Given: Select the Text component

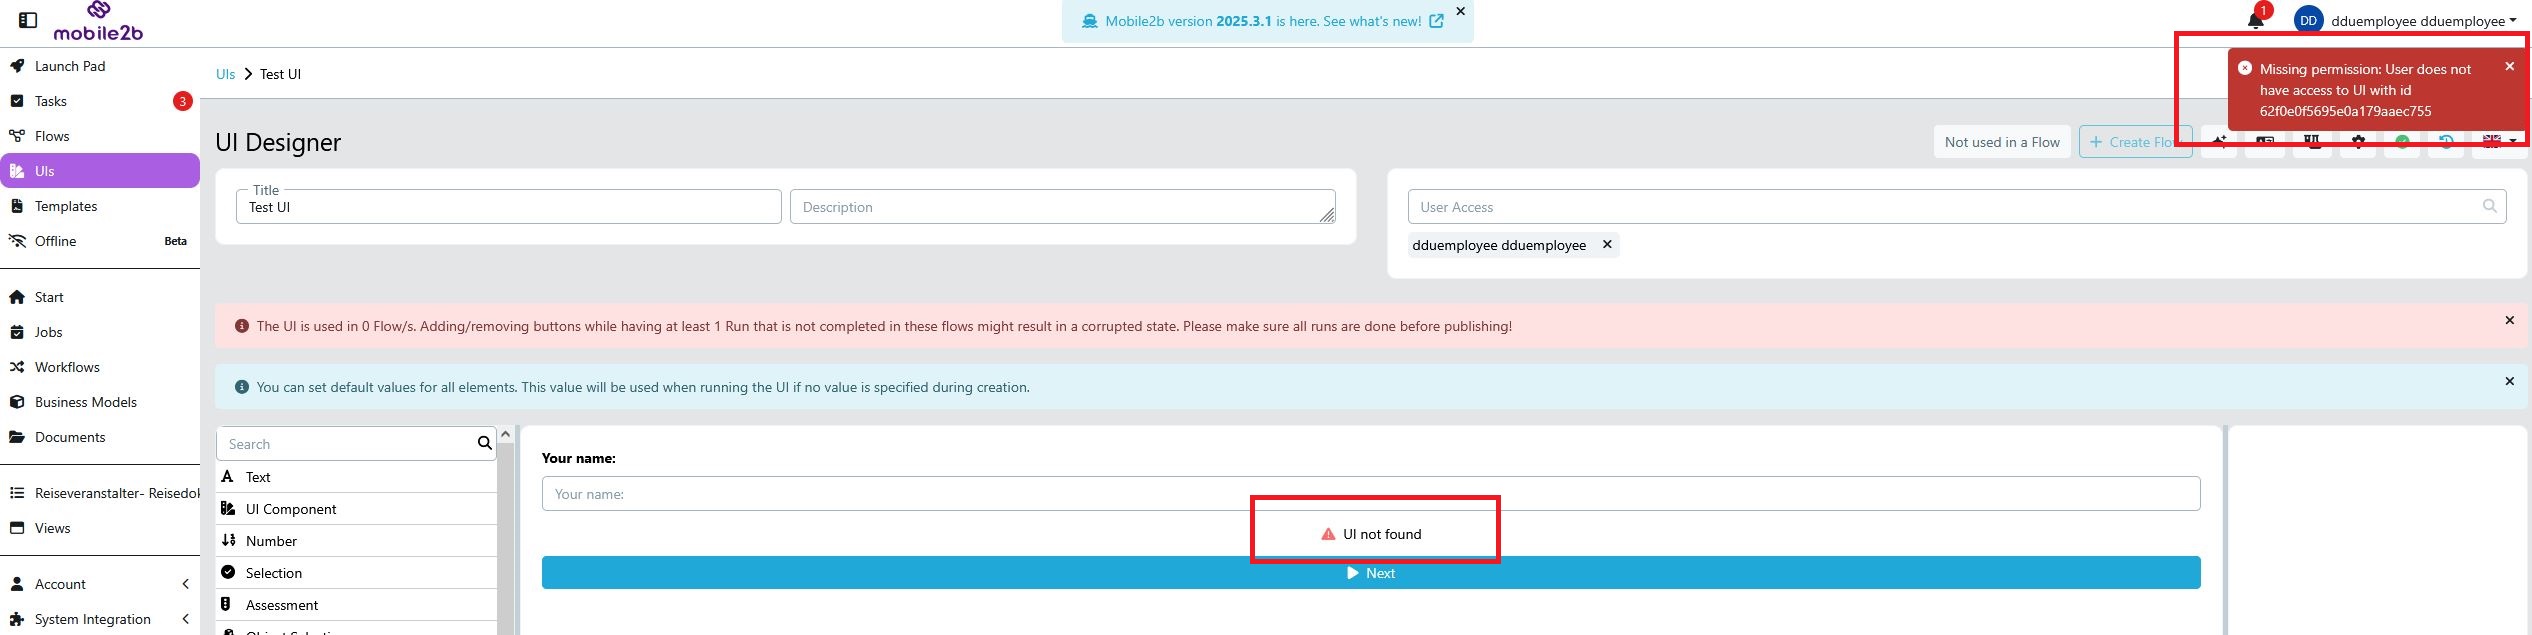Looking at the screenshot, I should [357, 477].
